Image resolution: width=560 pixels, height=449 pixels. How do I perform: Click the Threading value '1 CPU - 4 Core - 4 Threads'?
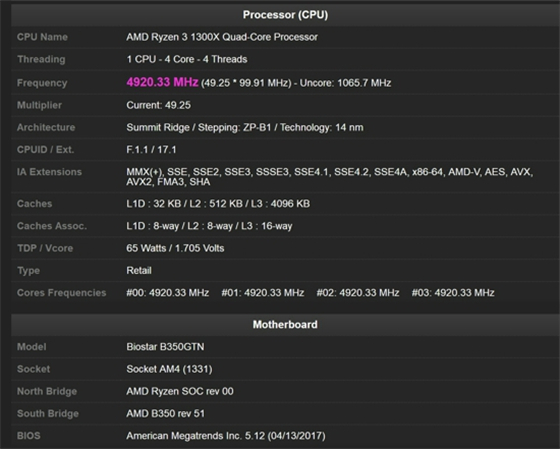point(186,59)
